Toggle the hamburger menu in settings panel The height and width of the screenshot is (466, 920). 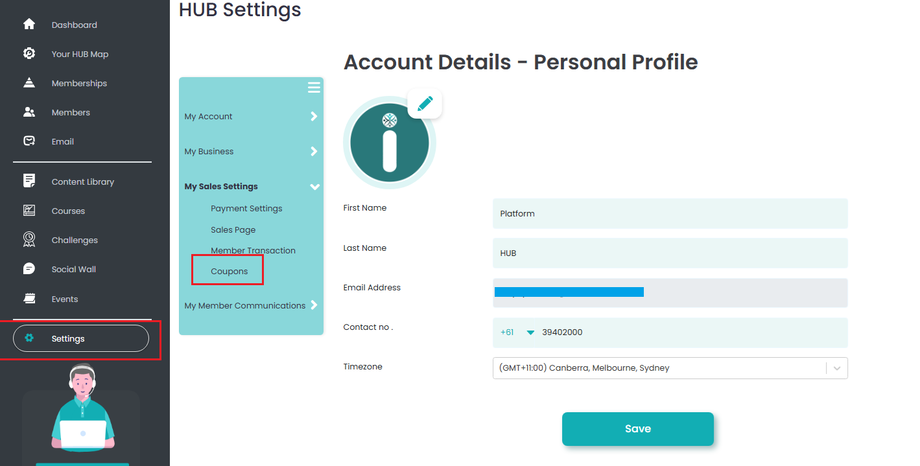click(x=314, y=88)
